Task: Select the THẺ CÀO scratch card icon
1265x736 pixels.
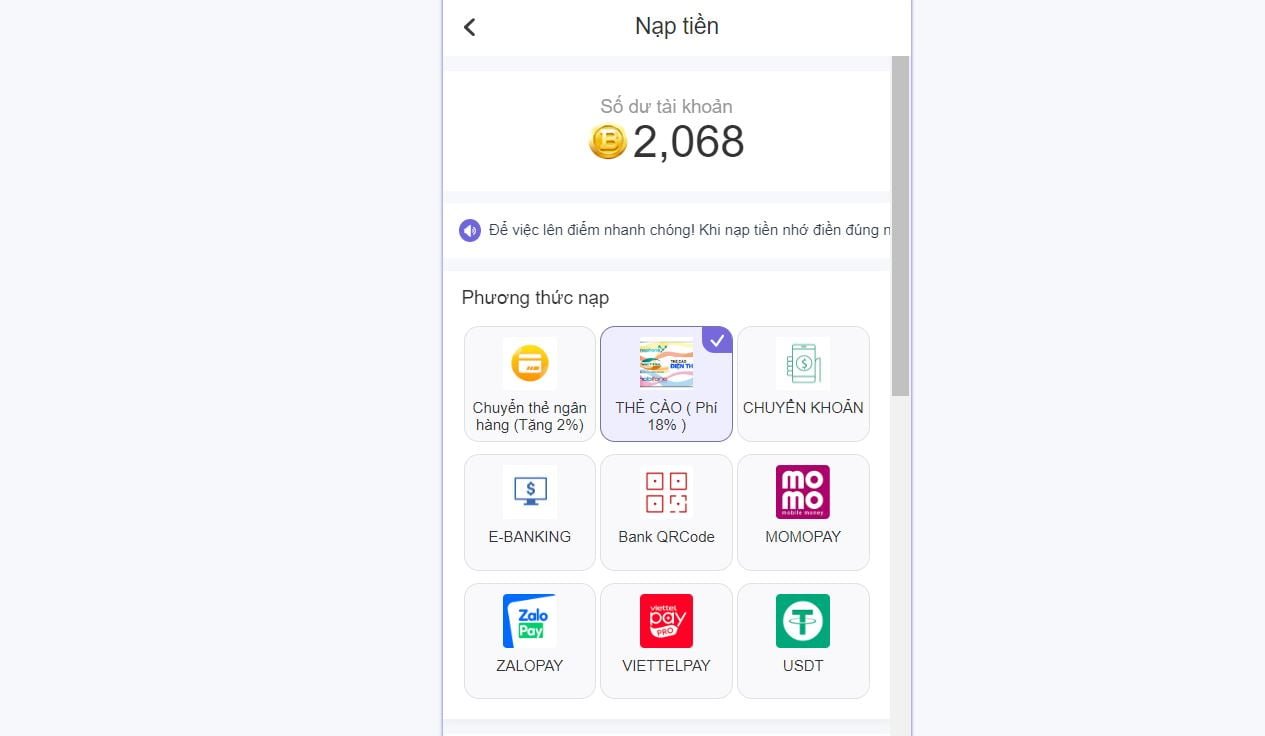Action: coord(666,363)
